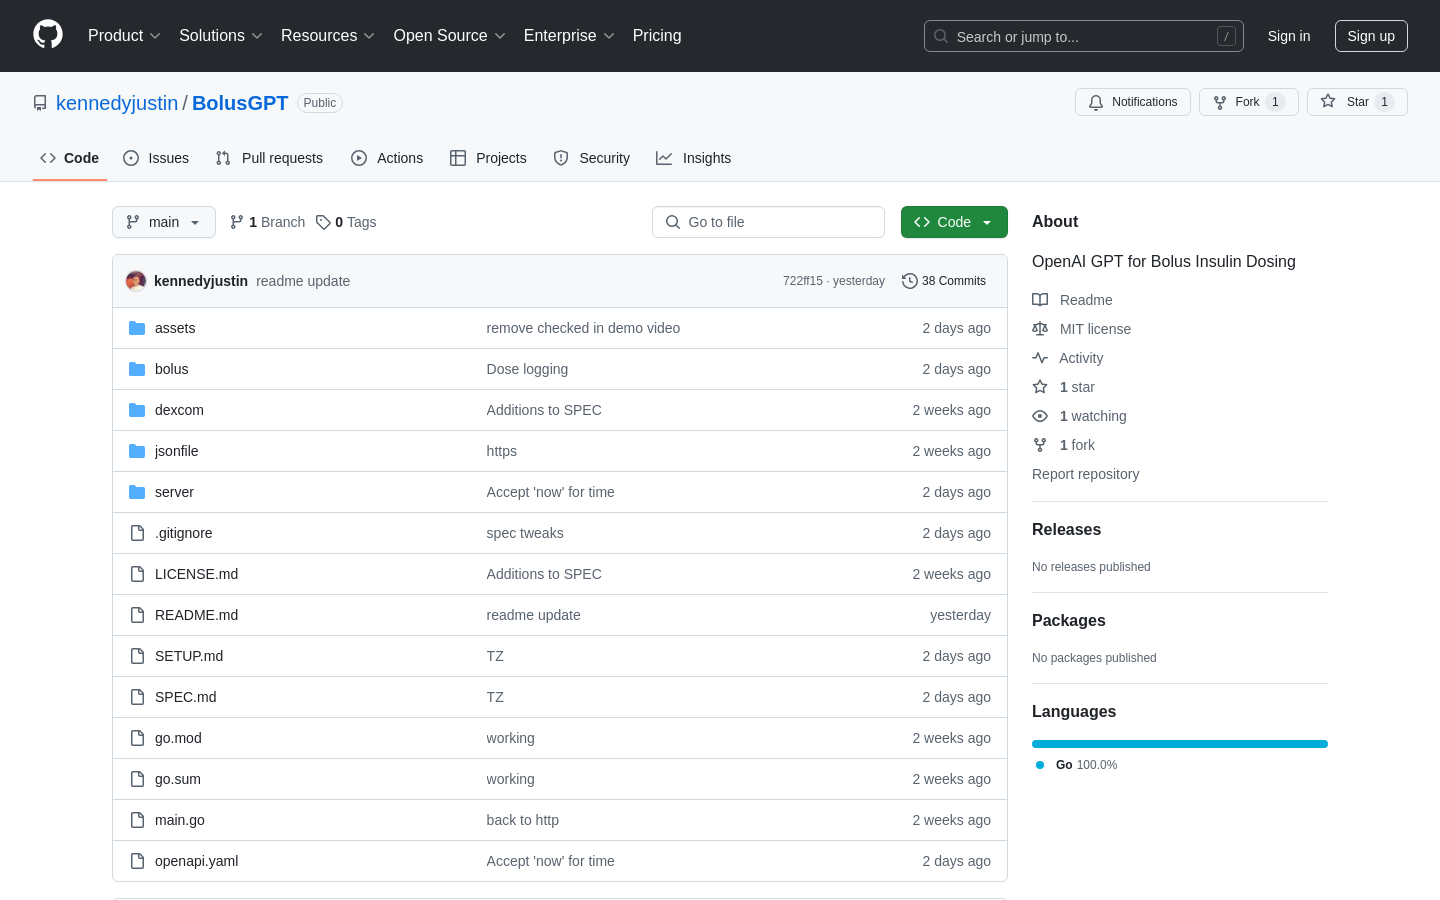The width and height of the screenshot is (1440, 900).
Task: Open the 'spec tweaks' commit message
Action: coord(525,533)
